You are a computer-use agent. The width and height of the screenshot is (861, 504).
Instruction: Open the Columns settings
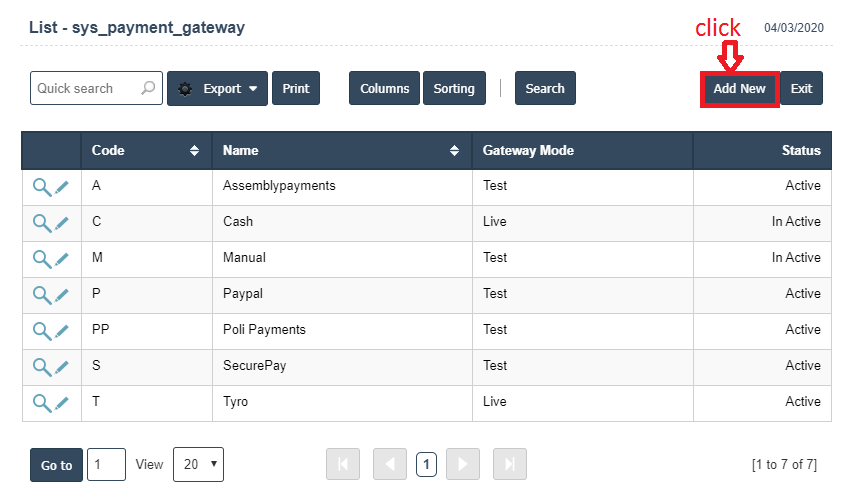point(384,88)
